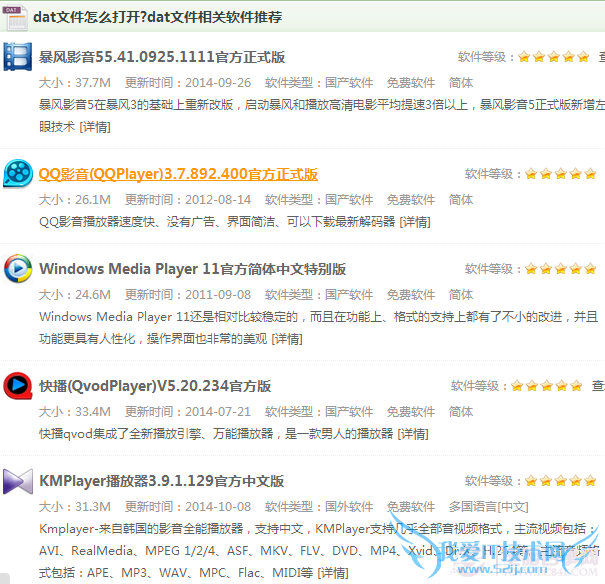Click 软件类型：国外软件 in KMPlayer row

tap(319, 507)
